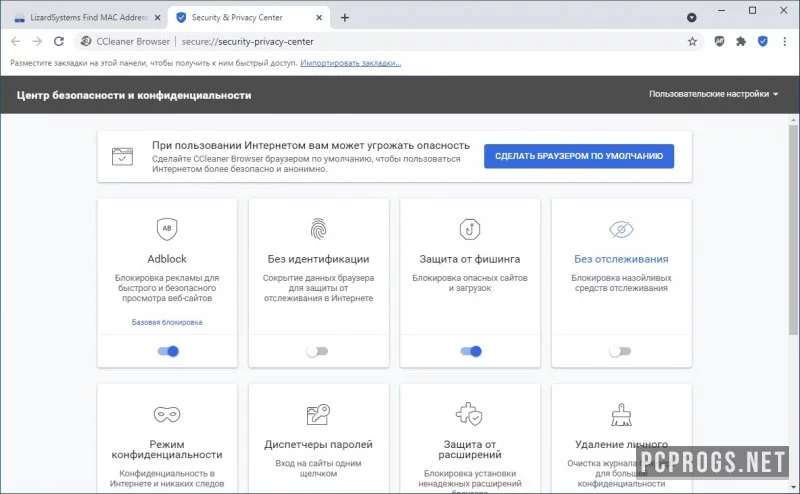The height and width of the screenshot is (494, 800).
Task: Click the Adblock card title
Action: pyautogui.click(x=167, y=259)
